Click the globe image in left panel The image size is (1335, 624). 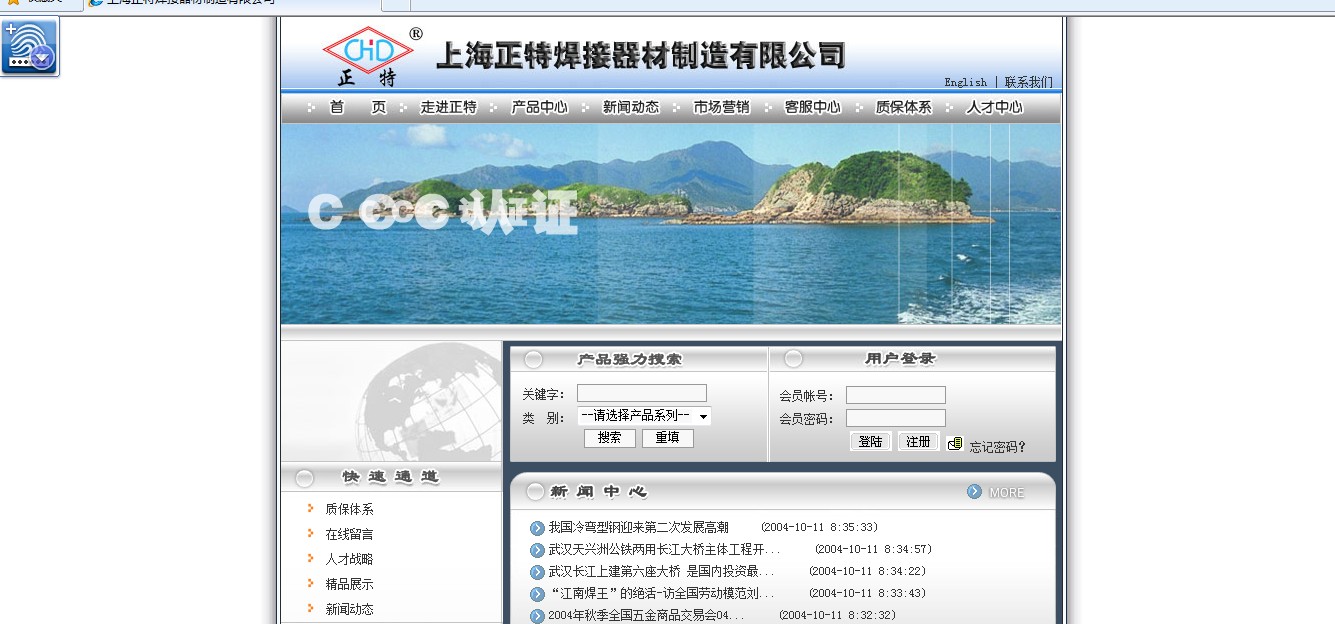[x=391, y=401]
